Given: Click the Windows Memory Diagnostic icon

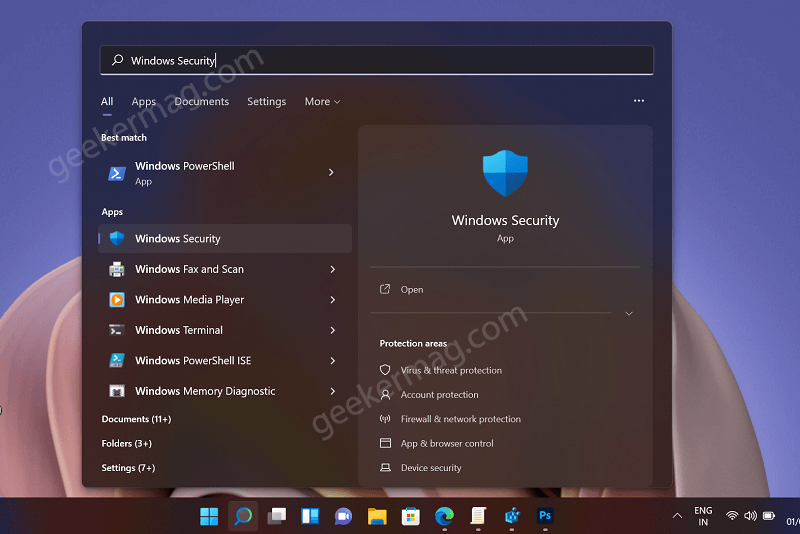Looking at the screenshot, I should (117, 391).
